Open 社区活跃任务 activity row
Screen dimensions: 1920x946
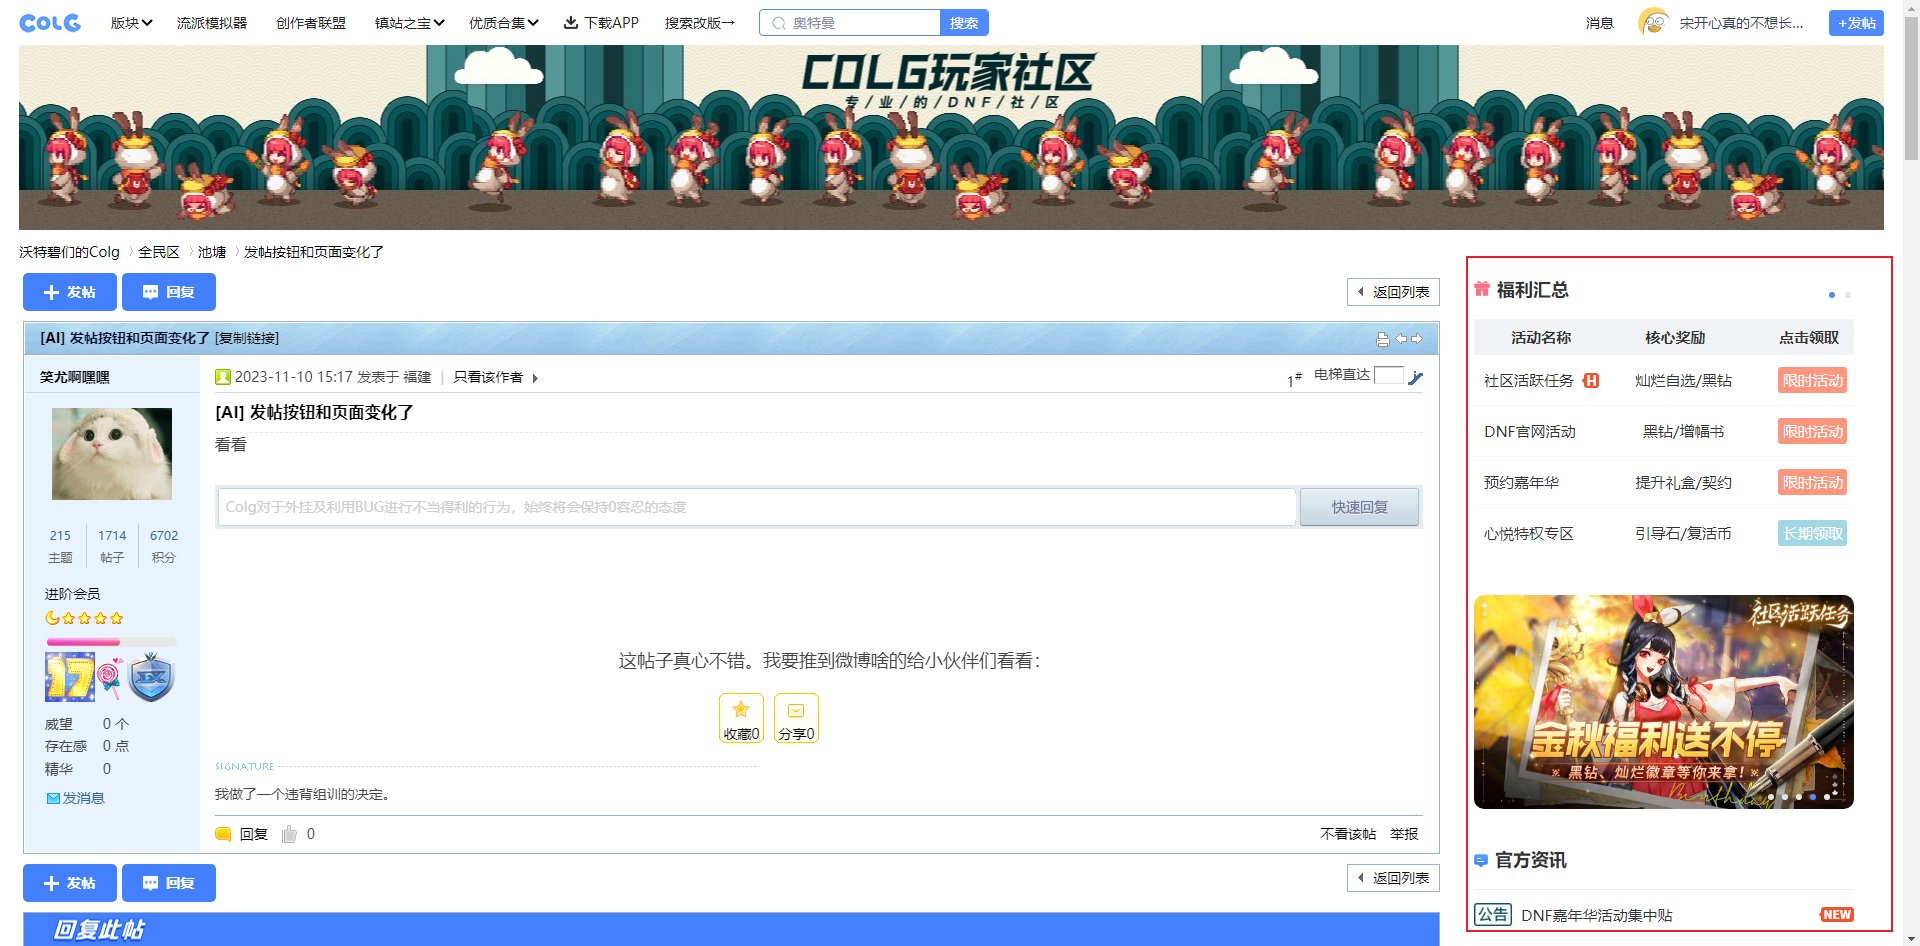click(x=1664, y=380)
